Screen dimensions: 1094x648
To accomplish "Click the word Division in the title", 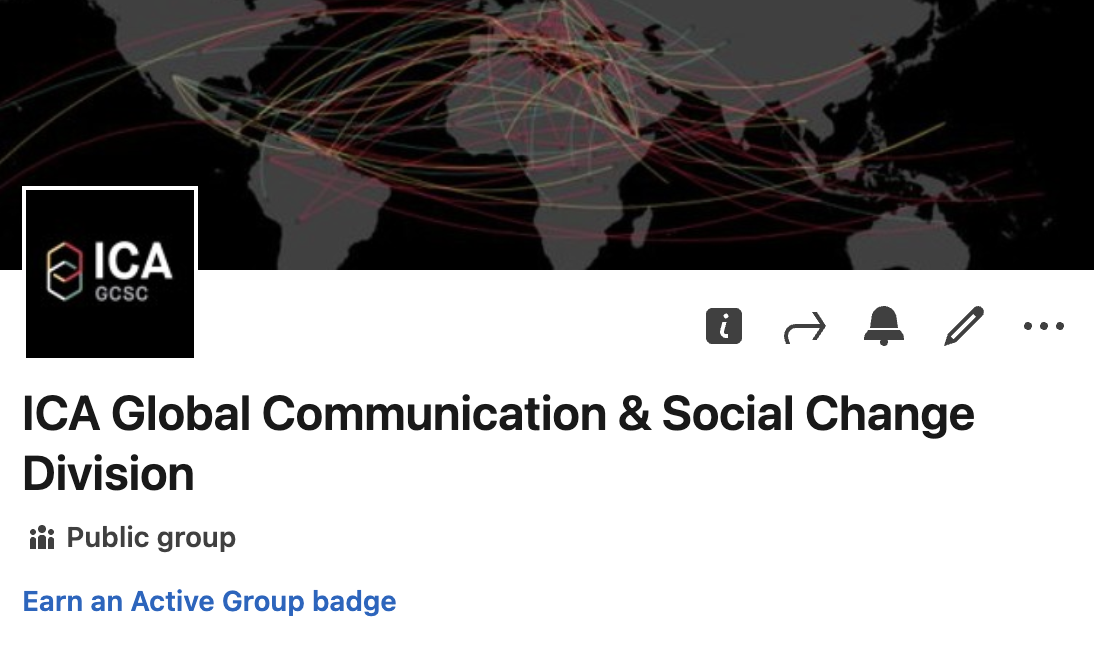I will [108, 474].
